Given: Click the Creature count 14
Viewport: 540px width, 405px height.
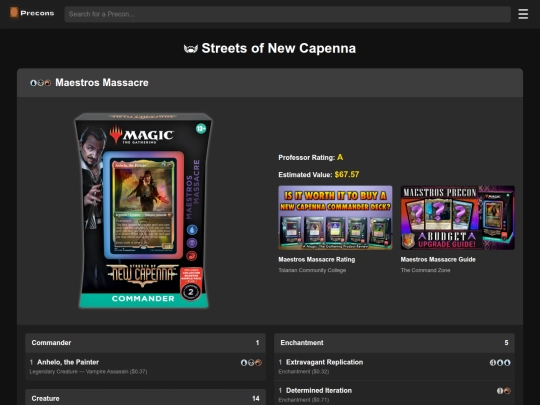Looking at the screenshot, I should click(x=256, y=398).
